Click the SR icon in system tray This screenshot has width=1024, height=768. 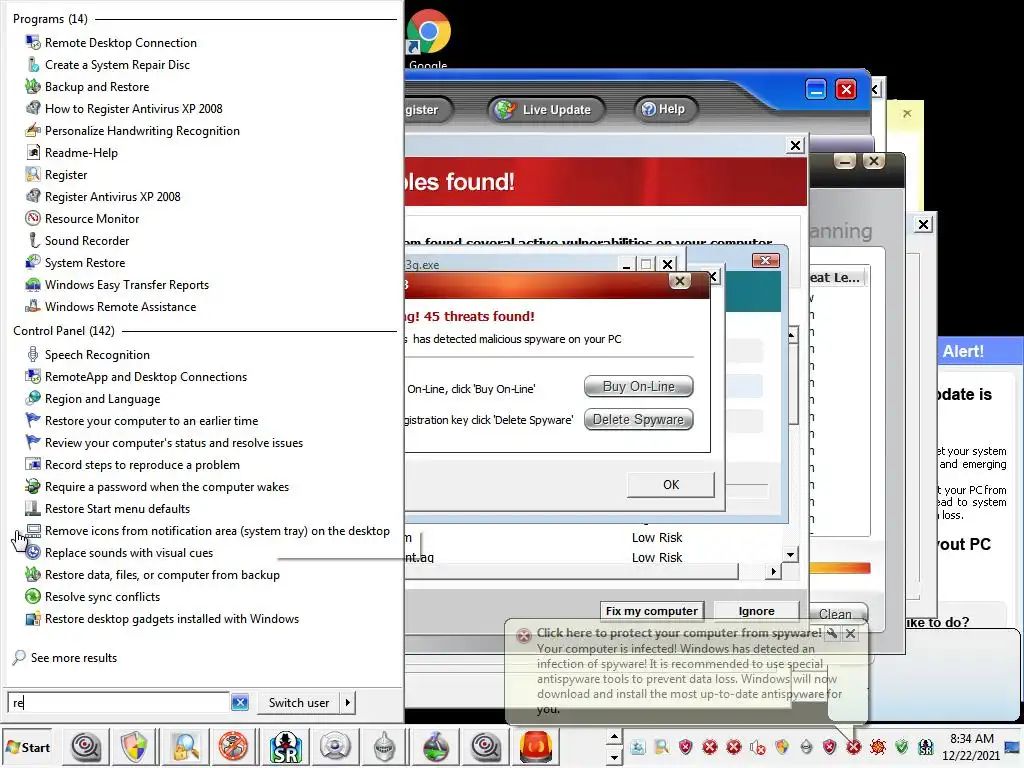(x=925, y=746)
